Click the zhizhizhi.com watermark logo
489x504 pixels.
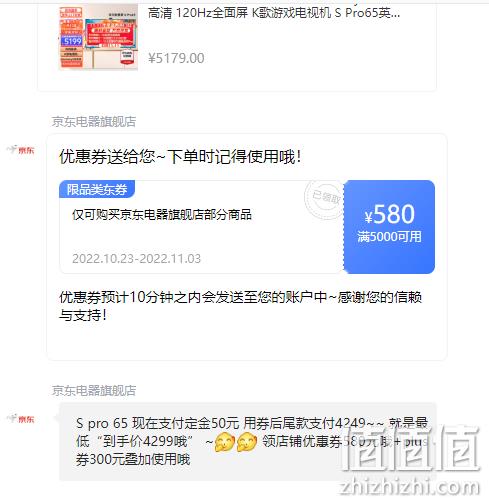tap(410, 488)
